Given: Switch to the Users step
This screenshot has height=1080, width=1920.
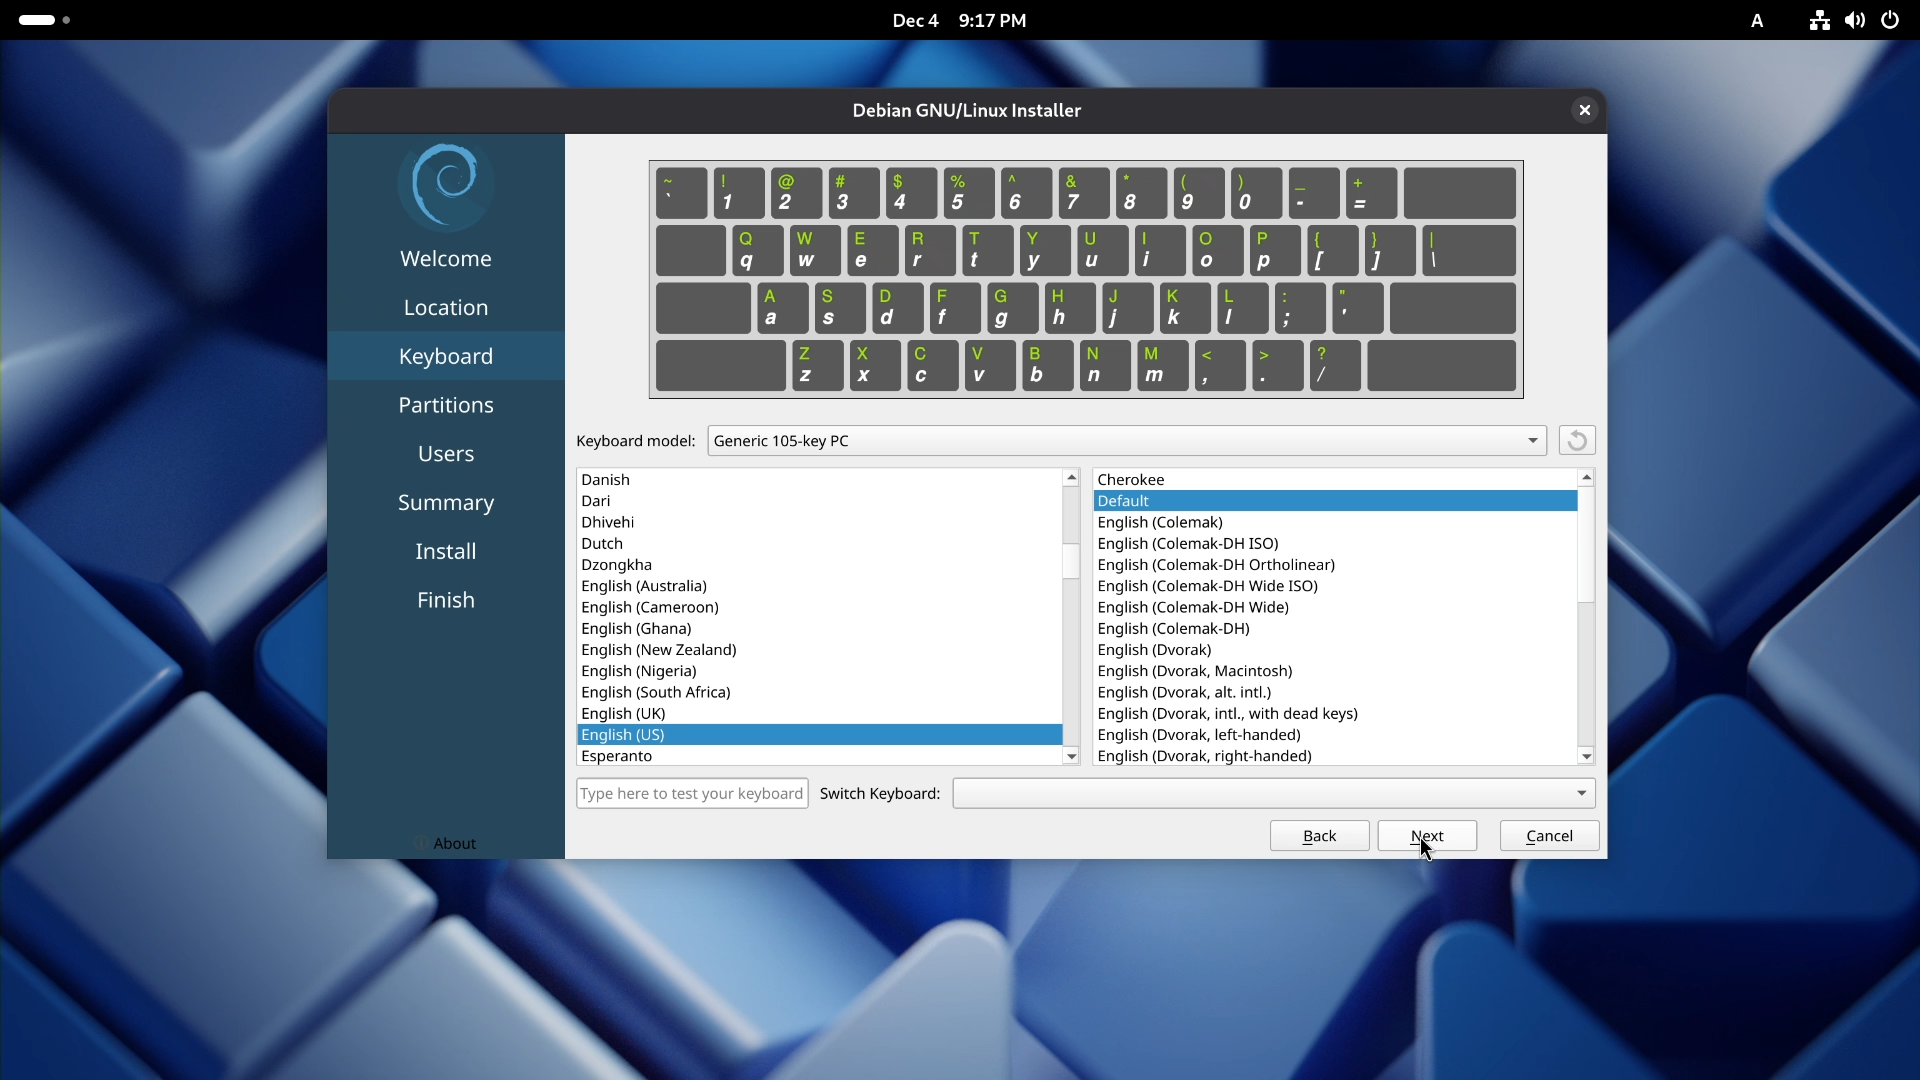Looking at the screenshot, I should [446, 453].
